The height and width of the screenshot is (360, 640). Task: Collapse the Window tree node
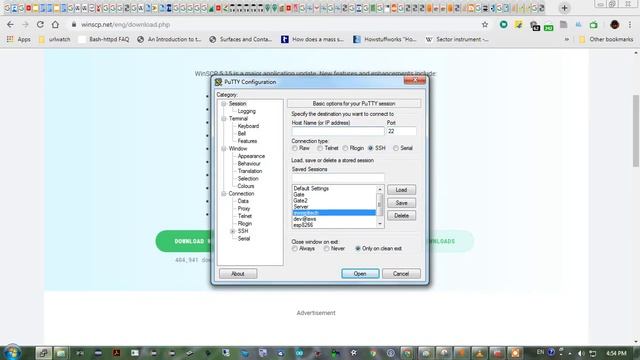pyautogui.click(x=224, y=149)
